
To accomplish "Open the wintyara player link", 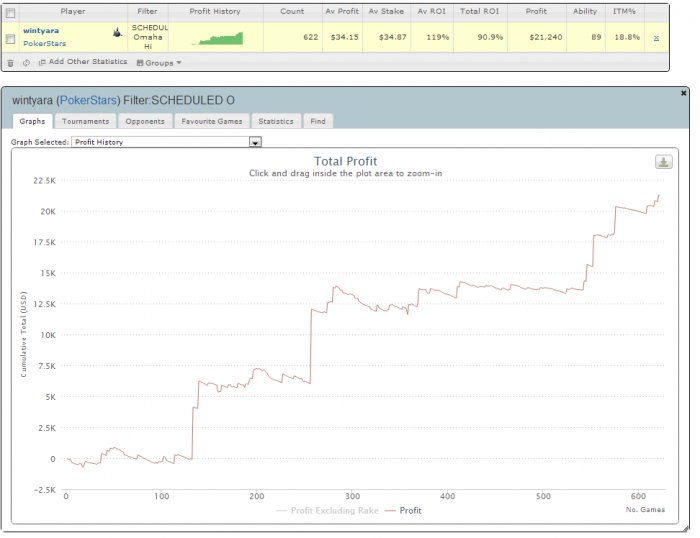I will [x=41, y=31].
